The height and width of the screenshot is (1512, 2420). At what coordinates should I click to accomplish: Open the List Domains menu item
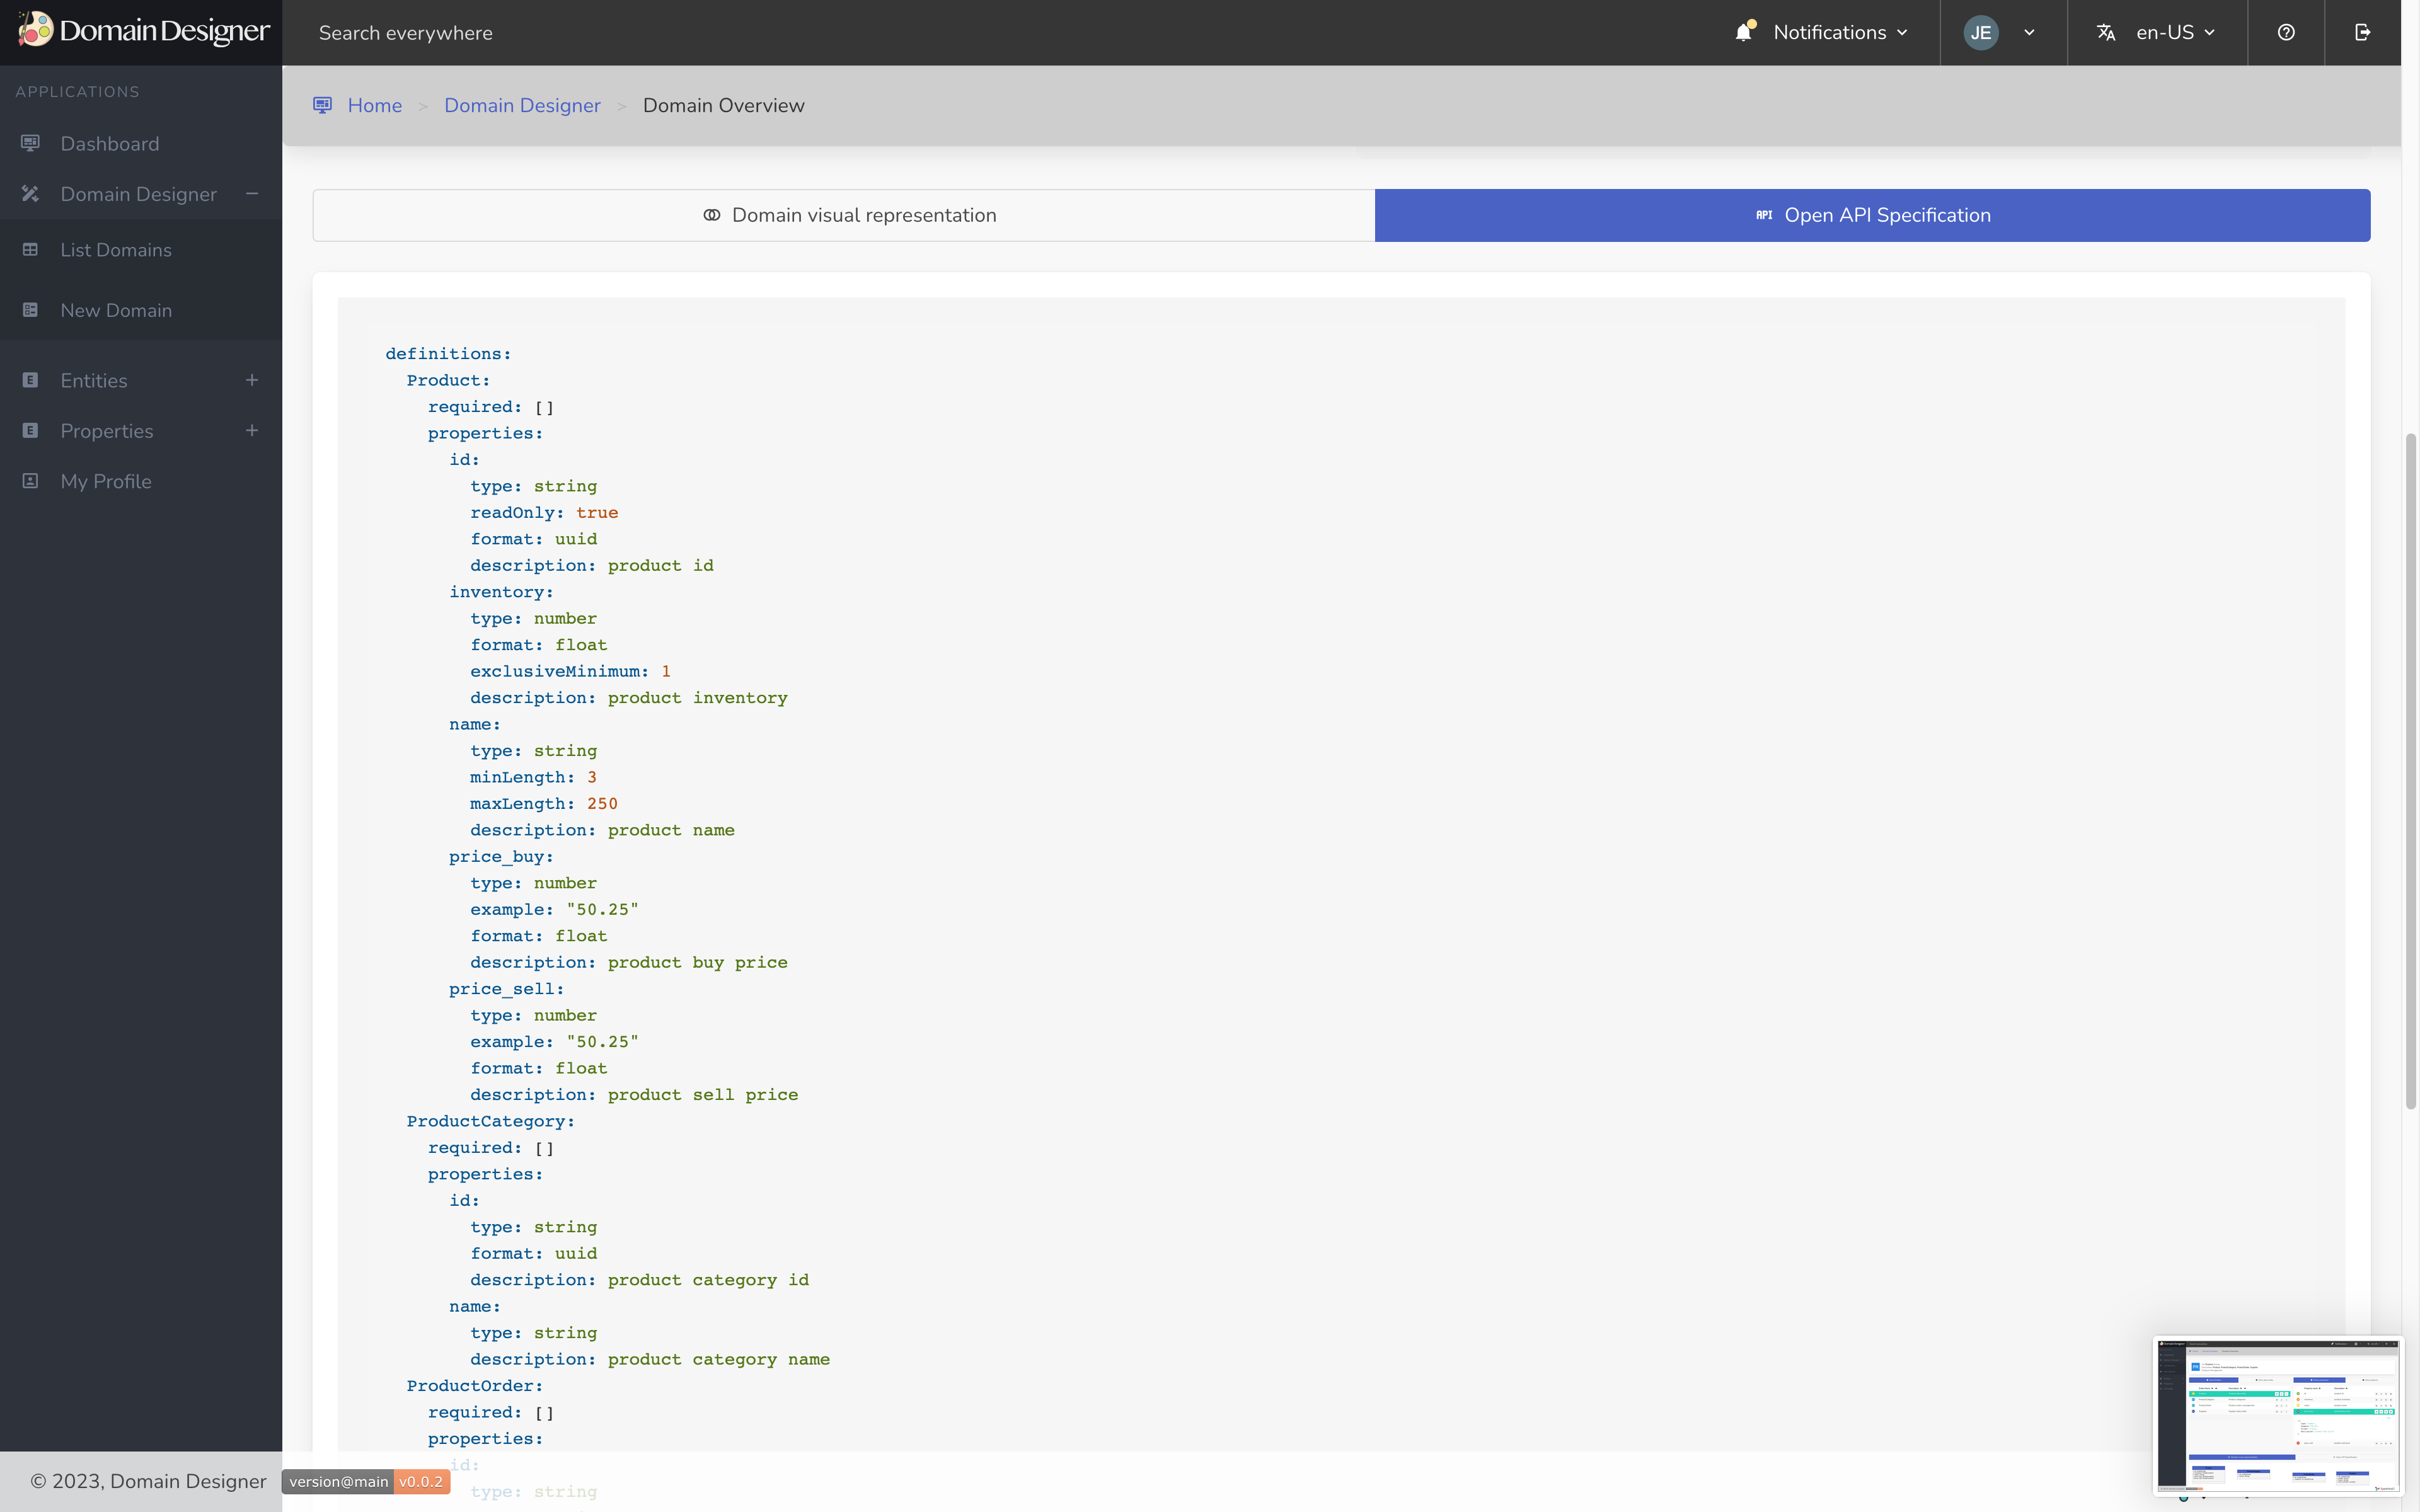116,250
